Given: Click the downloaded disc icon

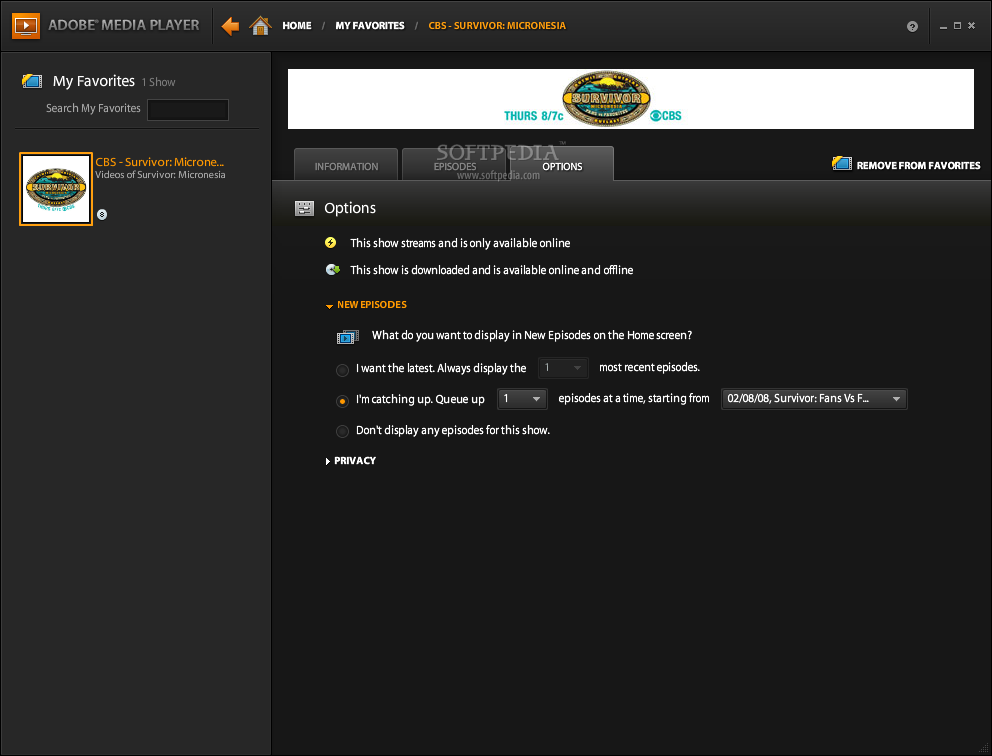Looking at the screenshot, I should tap(333, 270).
